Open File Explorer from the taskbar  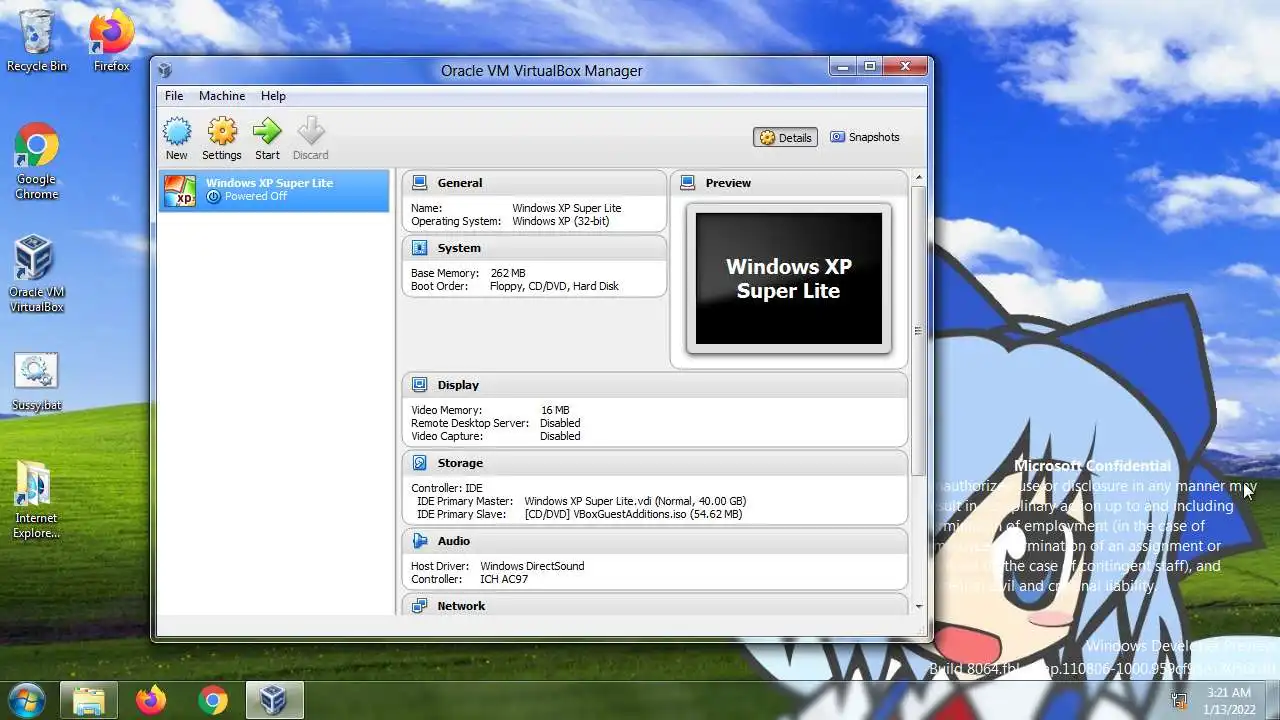[x=89, y=700]
